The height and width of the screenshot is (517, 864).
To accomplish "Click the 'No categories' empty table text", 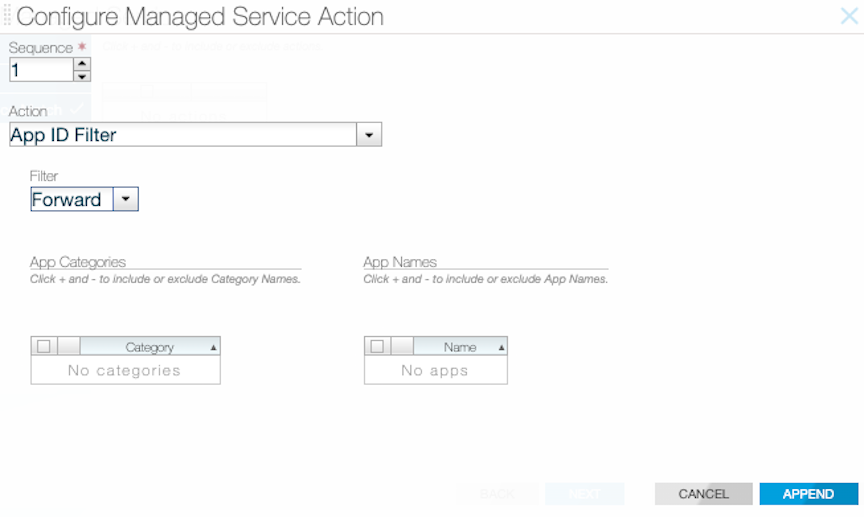I will (x=125, y=370).
